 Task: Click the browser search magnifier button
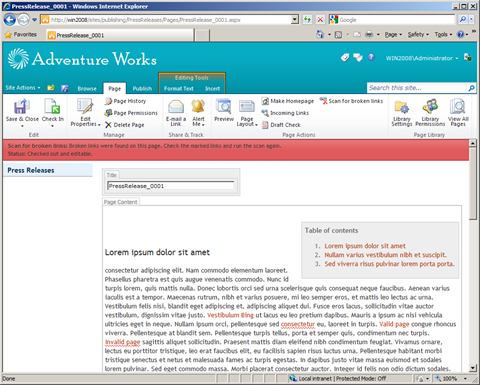463,20
